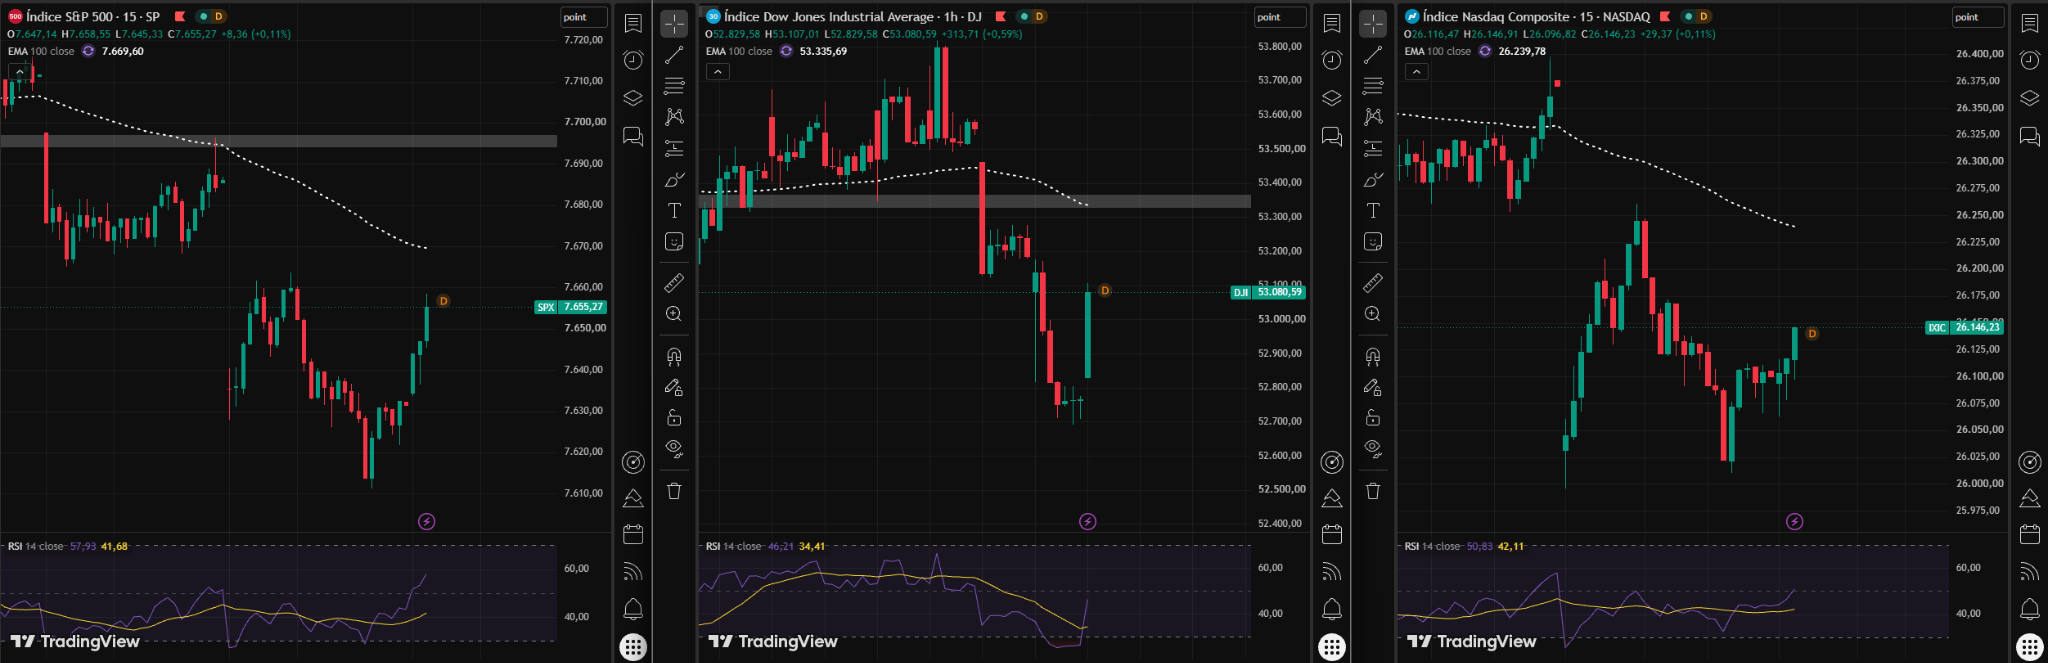Viewport: 2048px width, 663px height.
Task: Select the brush tool beside the Dow Jones chart
Action: pyautogui.click(x=674, y=179)
